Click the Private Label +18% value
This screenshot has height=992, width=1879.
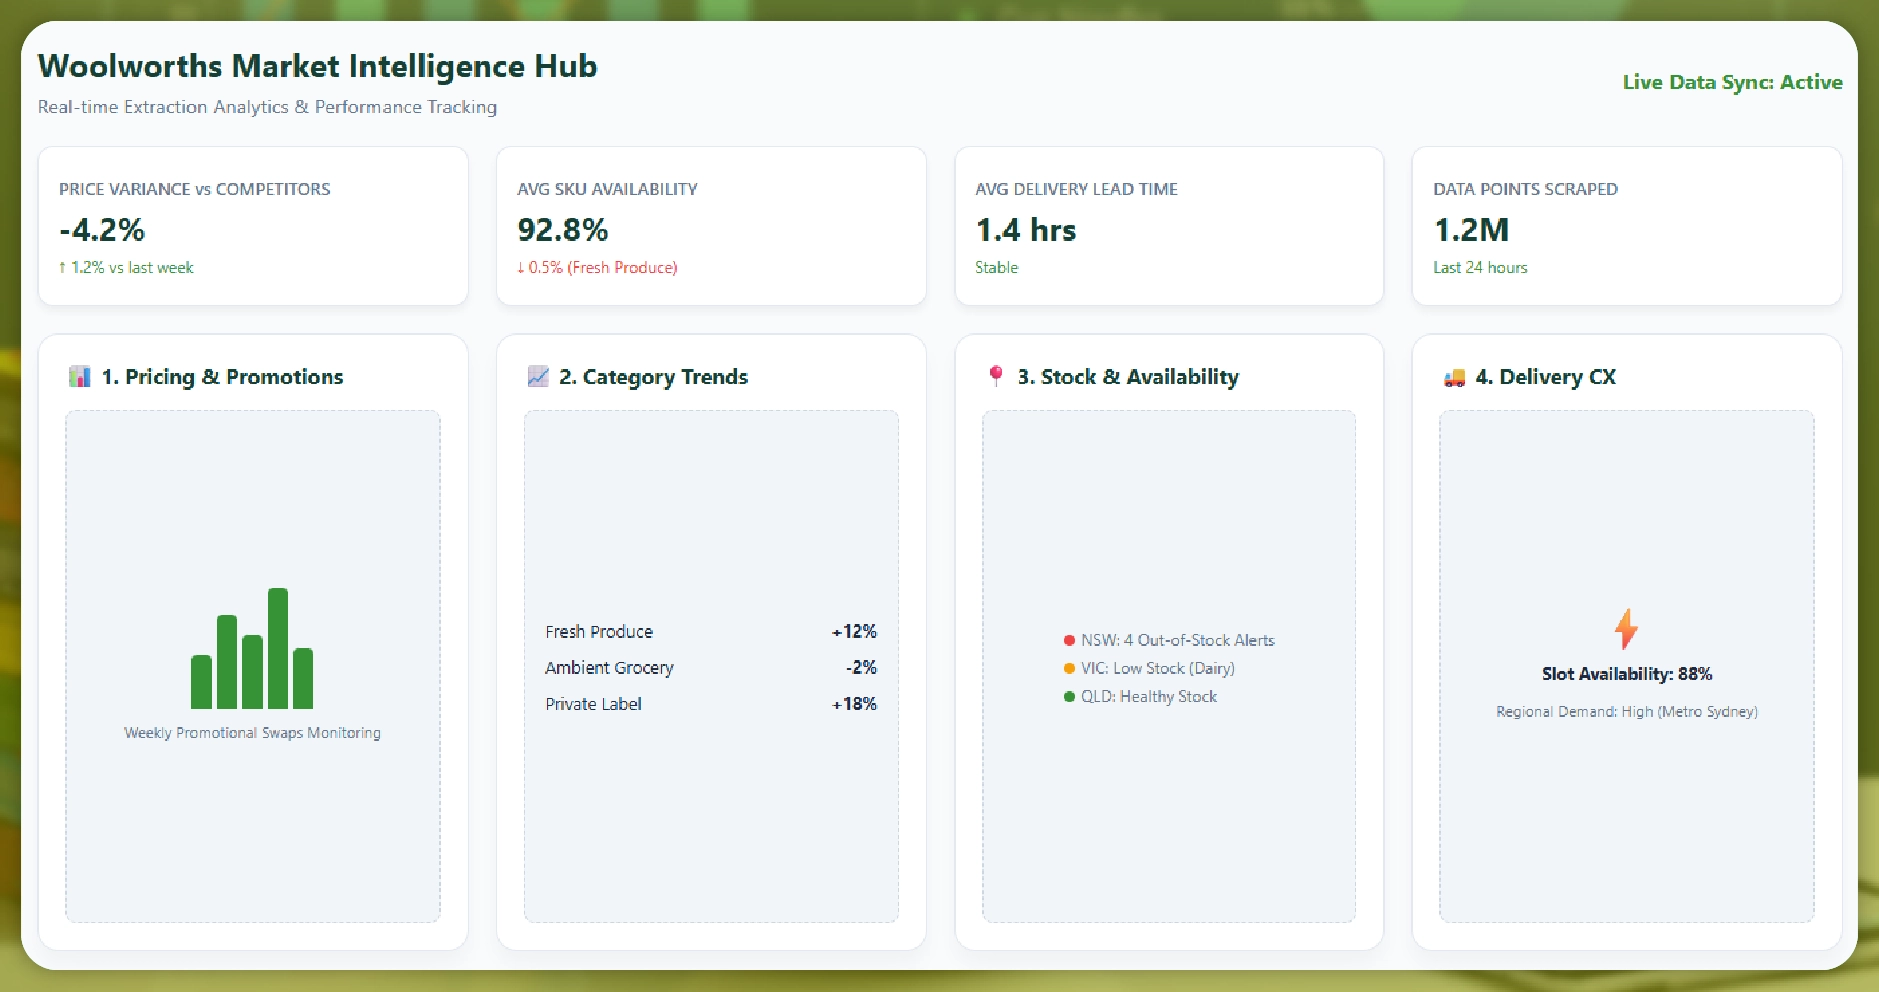(x=854, y=704)
